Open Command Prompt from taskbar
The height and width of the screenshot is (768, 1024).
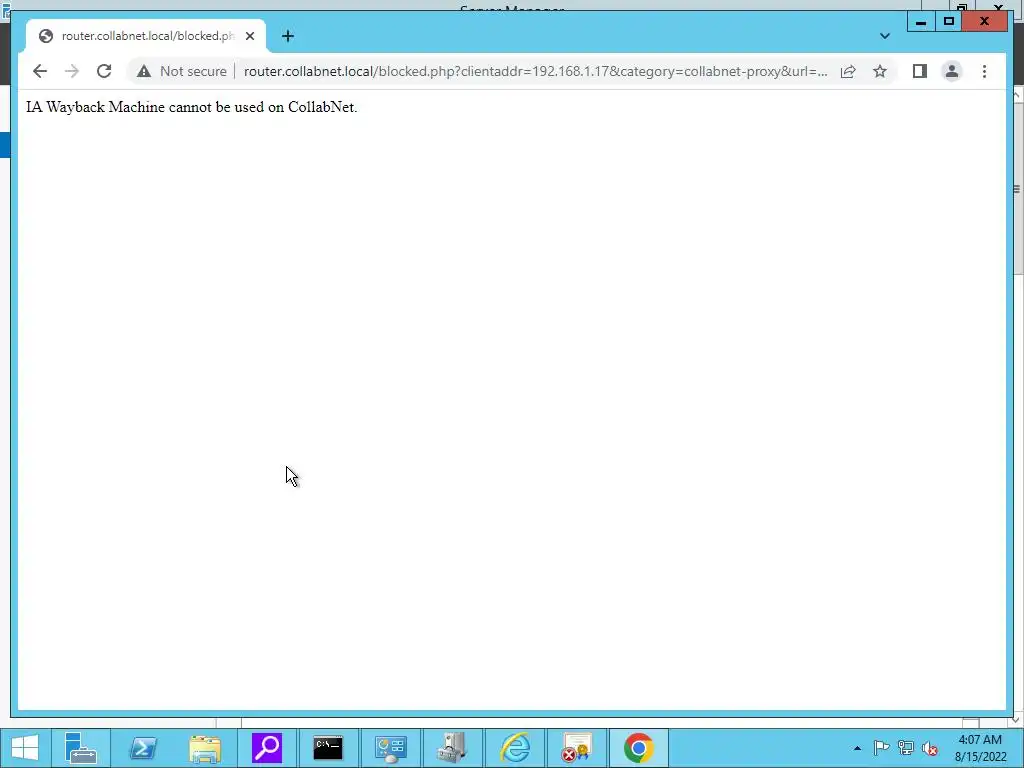point(328,748)
